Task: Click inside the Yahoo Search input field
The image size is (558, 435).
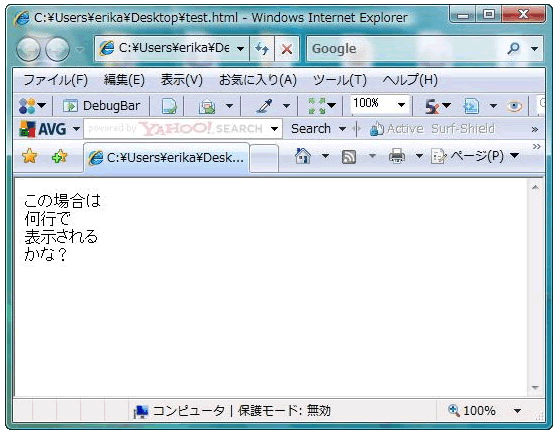Action: point(177,129)
